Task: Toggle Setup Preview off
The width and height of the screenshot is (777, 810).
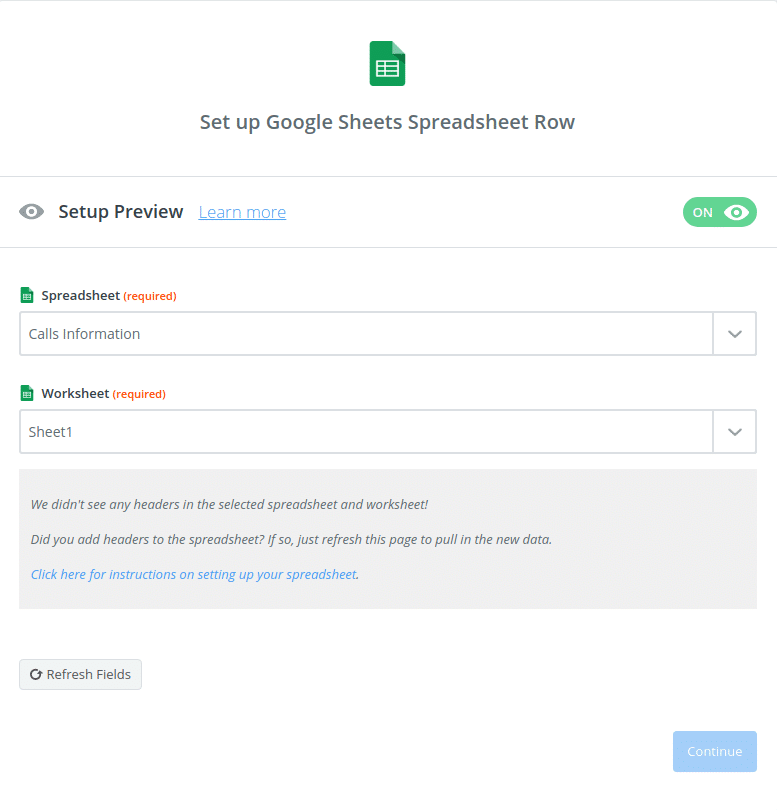Action: [719, 212]
